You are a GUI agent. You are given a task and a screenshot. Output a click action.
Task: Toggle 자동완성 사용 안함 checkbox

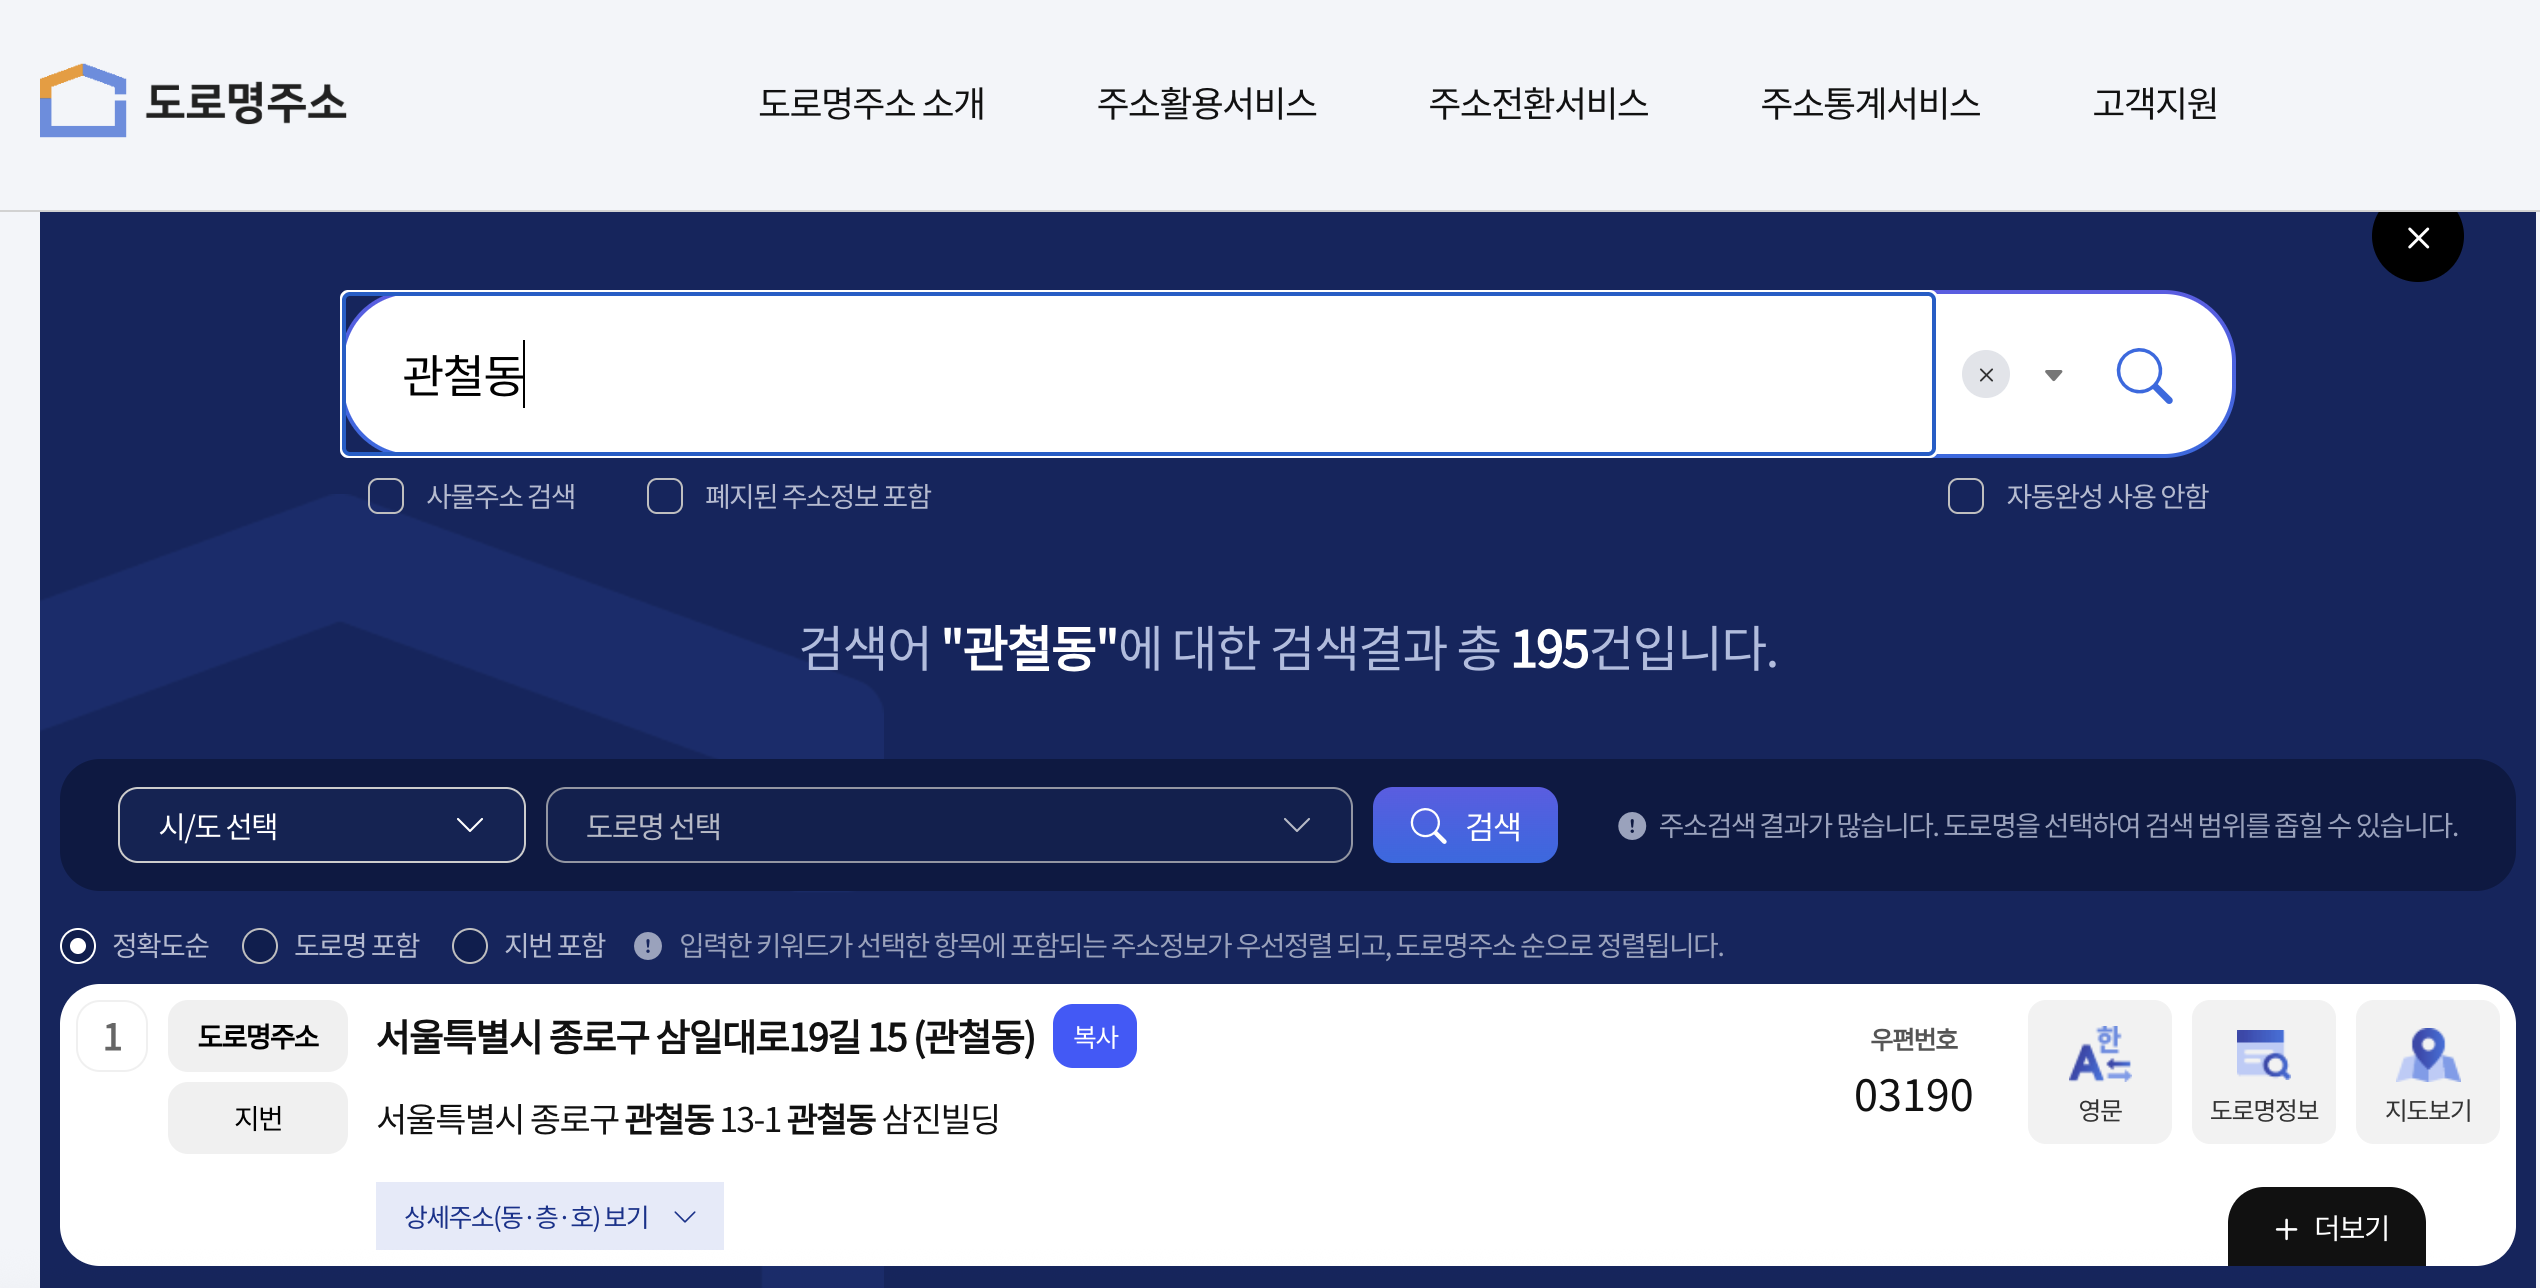point(1965,496)
